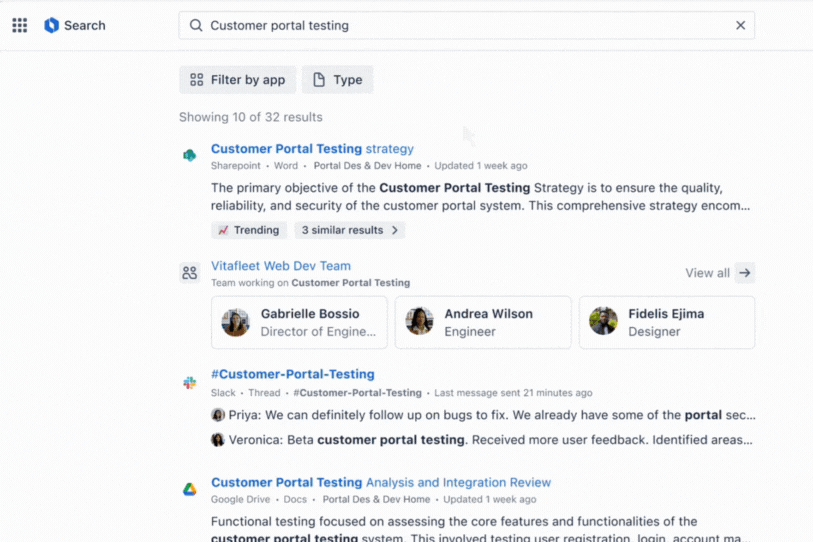Click the Trending tag

[249, 230]
